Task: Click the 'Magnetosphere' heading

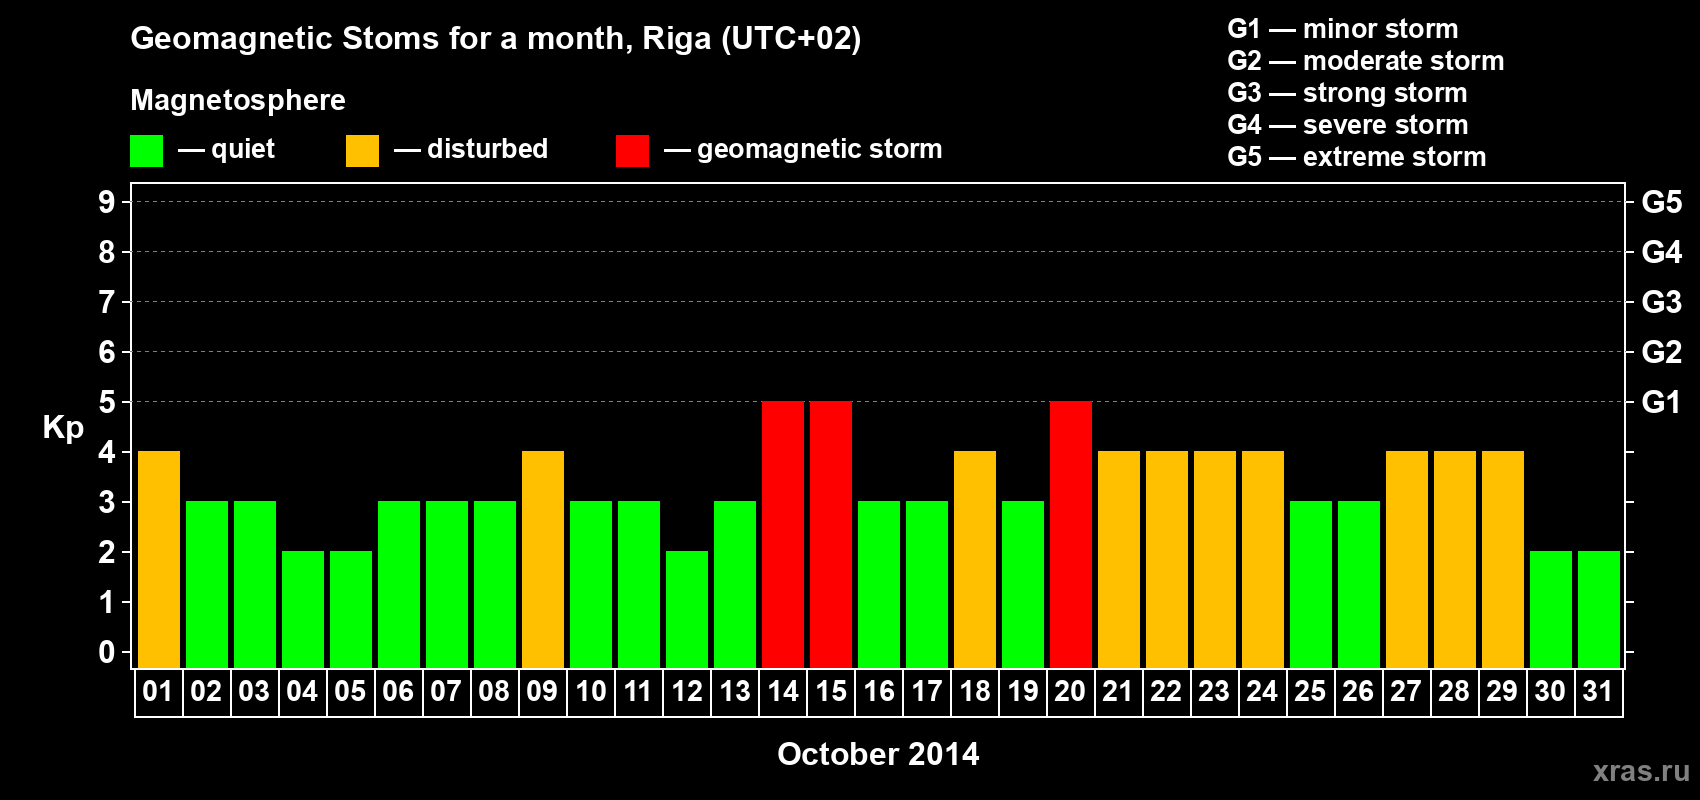Action: (x=238, y=100)
